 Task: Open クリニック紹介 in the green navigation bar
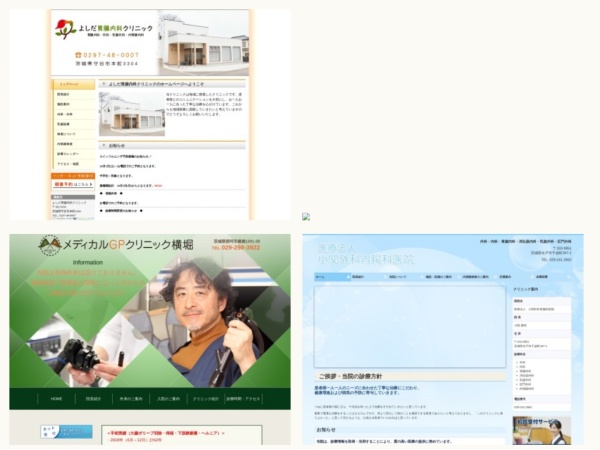[206, 399]
